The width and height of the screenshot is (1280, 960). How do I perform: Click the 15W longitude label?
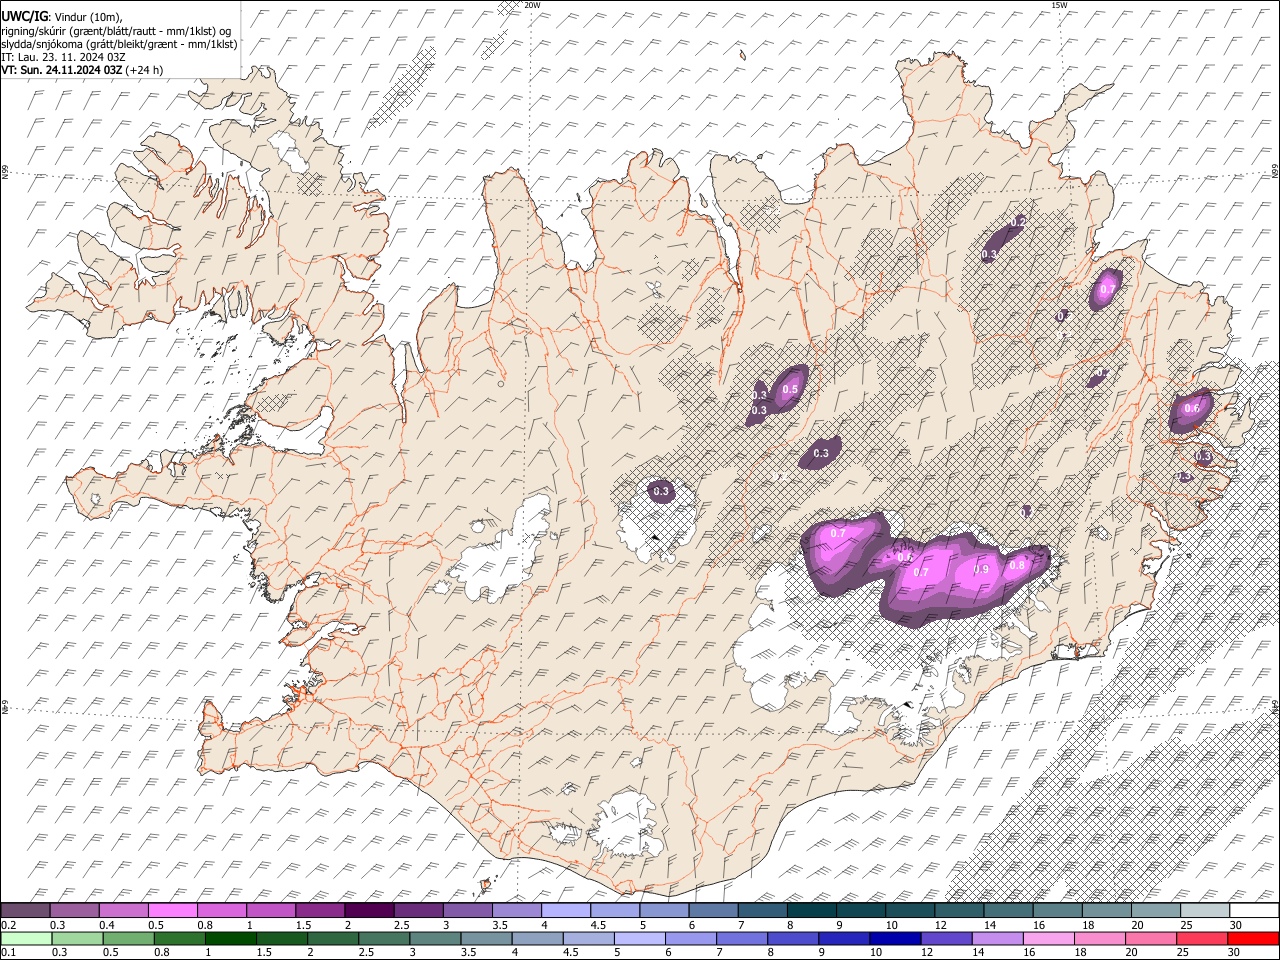1059,5
